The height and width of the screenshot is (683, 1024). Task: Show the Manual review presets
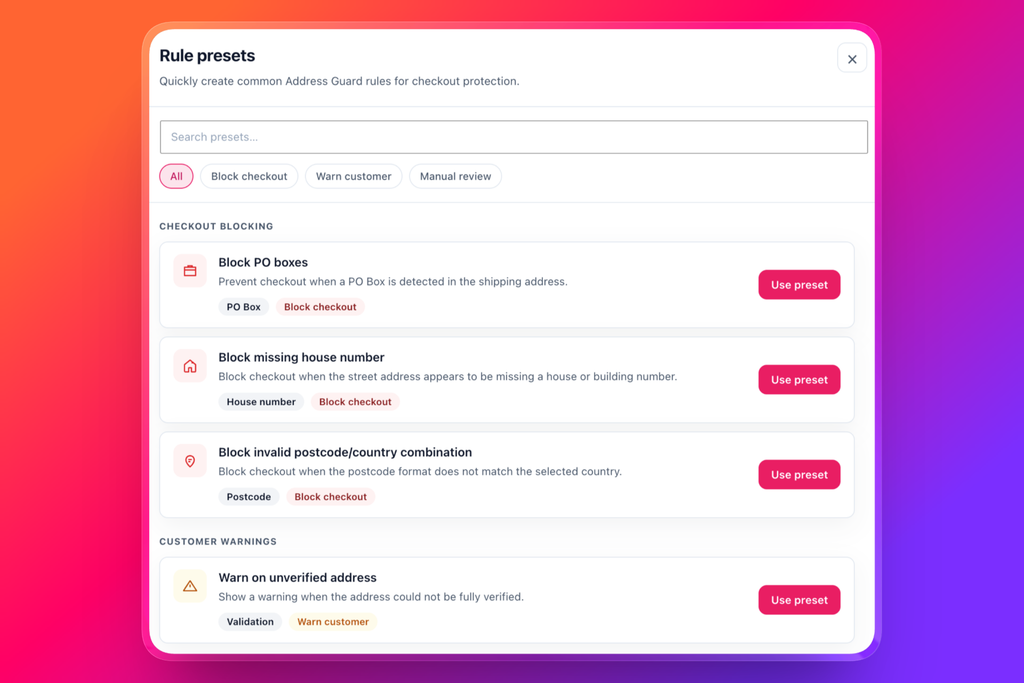pyautogui.click(x=455, y=176)
